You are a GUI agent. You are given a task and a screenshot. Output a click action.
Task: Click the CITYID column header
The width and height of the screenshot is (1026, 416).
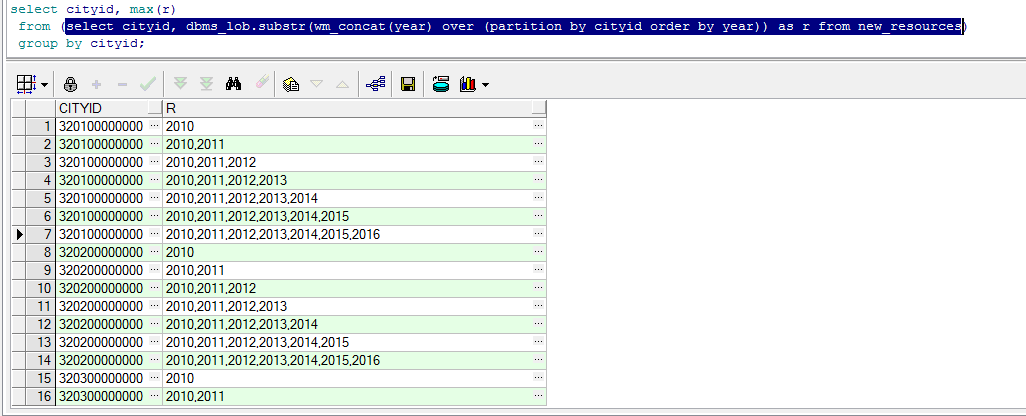tap(100, 108)
